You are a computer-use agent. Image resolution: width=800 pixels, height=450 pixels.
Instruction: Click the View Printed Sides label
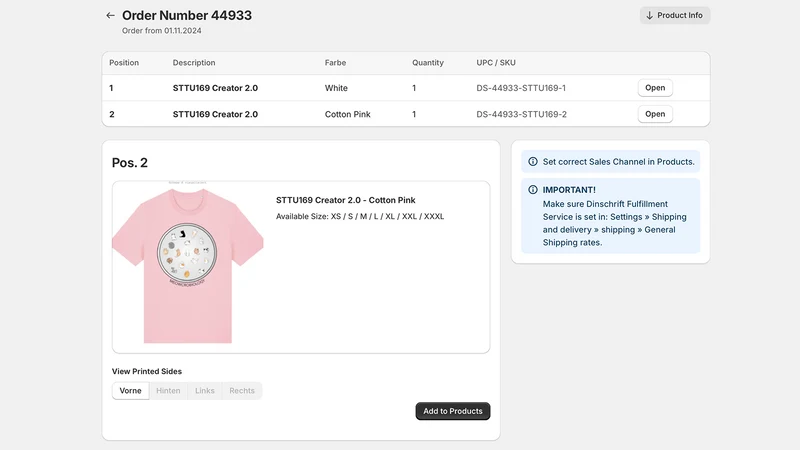pos(147,371)
